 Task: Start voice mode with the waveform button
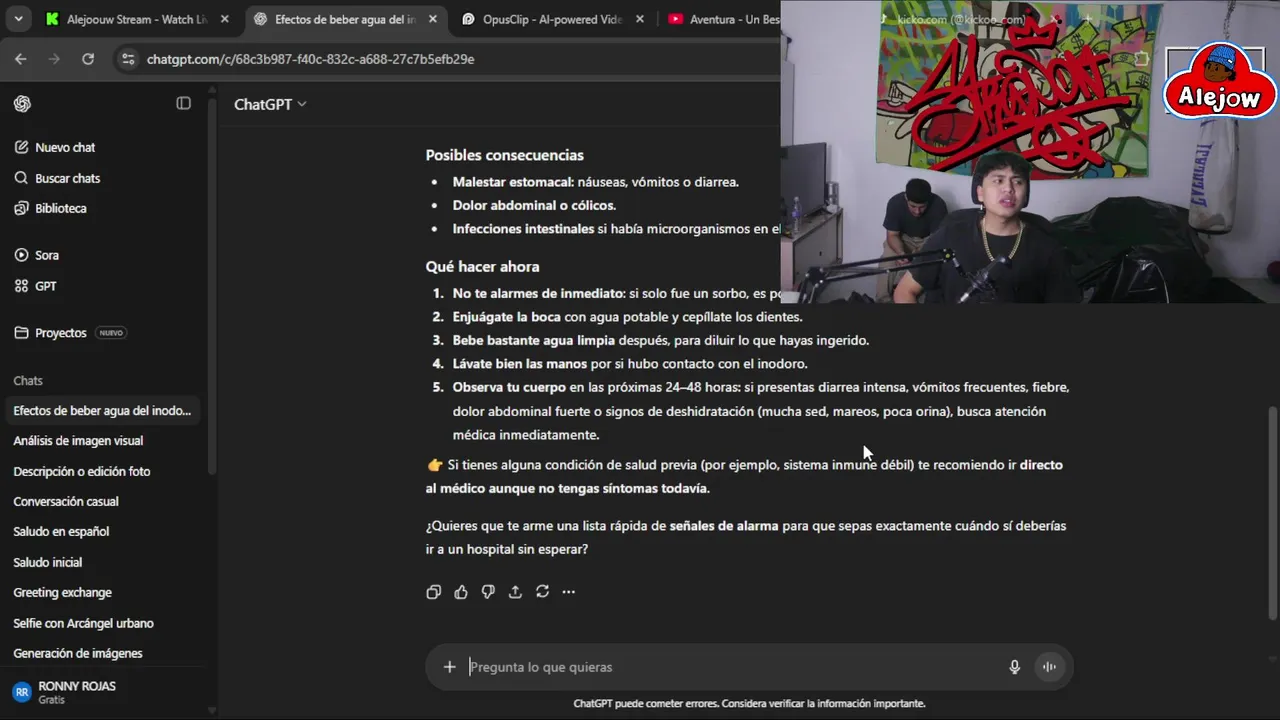[1049, 667]
